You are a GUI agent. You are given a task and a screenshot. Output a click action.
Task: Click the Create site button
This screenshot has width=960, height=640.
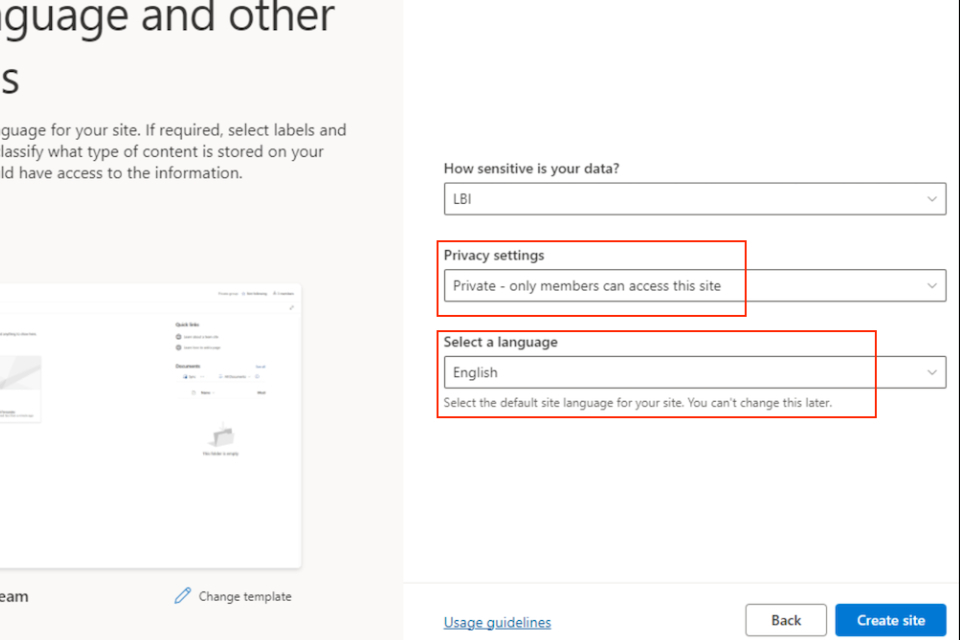coord(890,620)
